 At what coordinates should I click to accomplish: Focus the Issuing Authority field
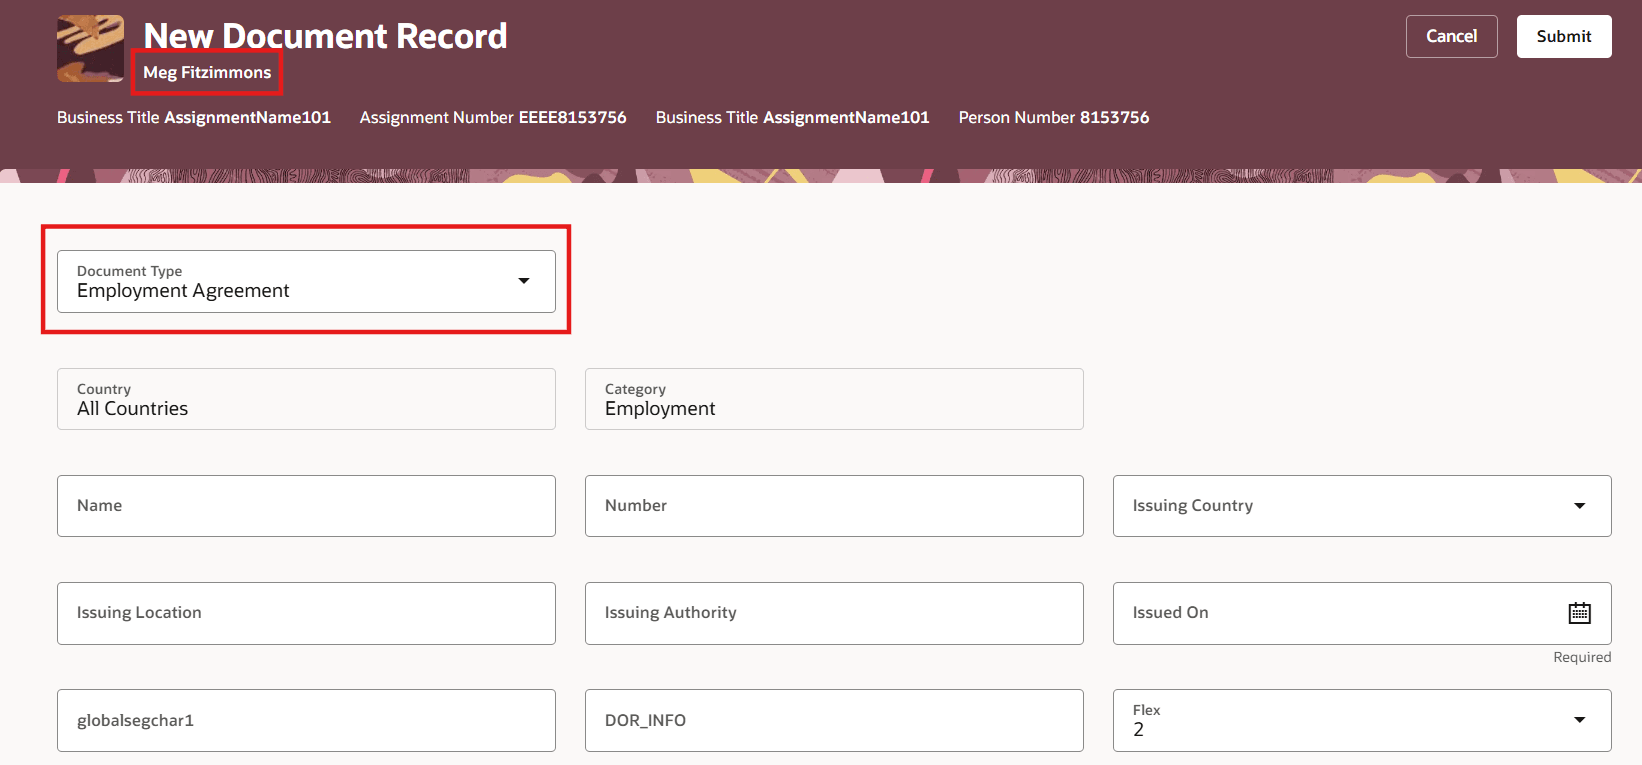[x=834, y=613]
